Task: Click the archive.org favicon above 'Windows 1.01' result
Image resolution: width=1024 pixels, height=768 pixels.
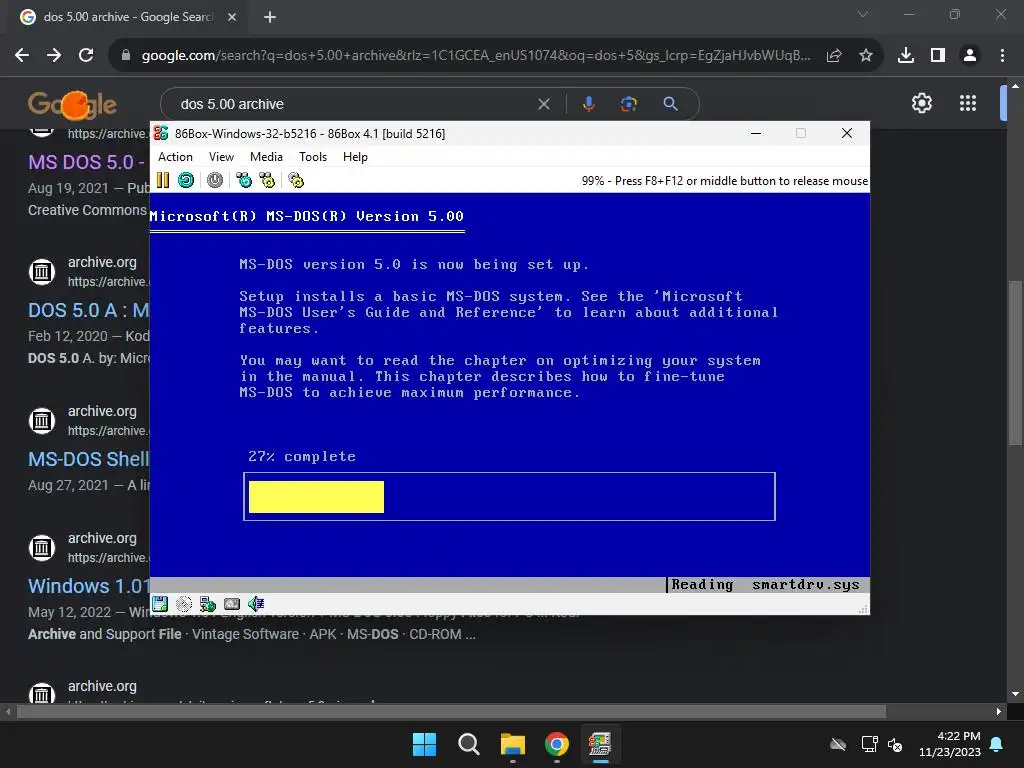Action: click(x=42, y=547)
